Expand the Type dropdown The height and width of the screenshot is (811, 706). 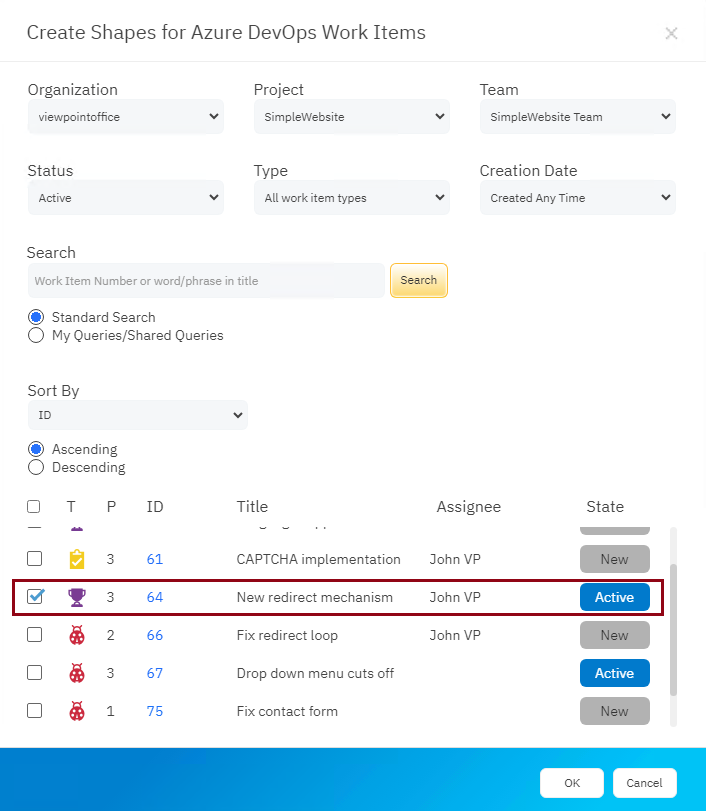pyautogui.click(x=351, y=197)
